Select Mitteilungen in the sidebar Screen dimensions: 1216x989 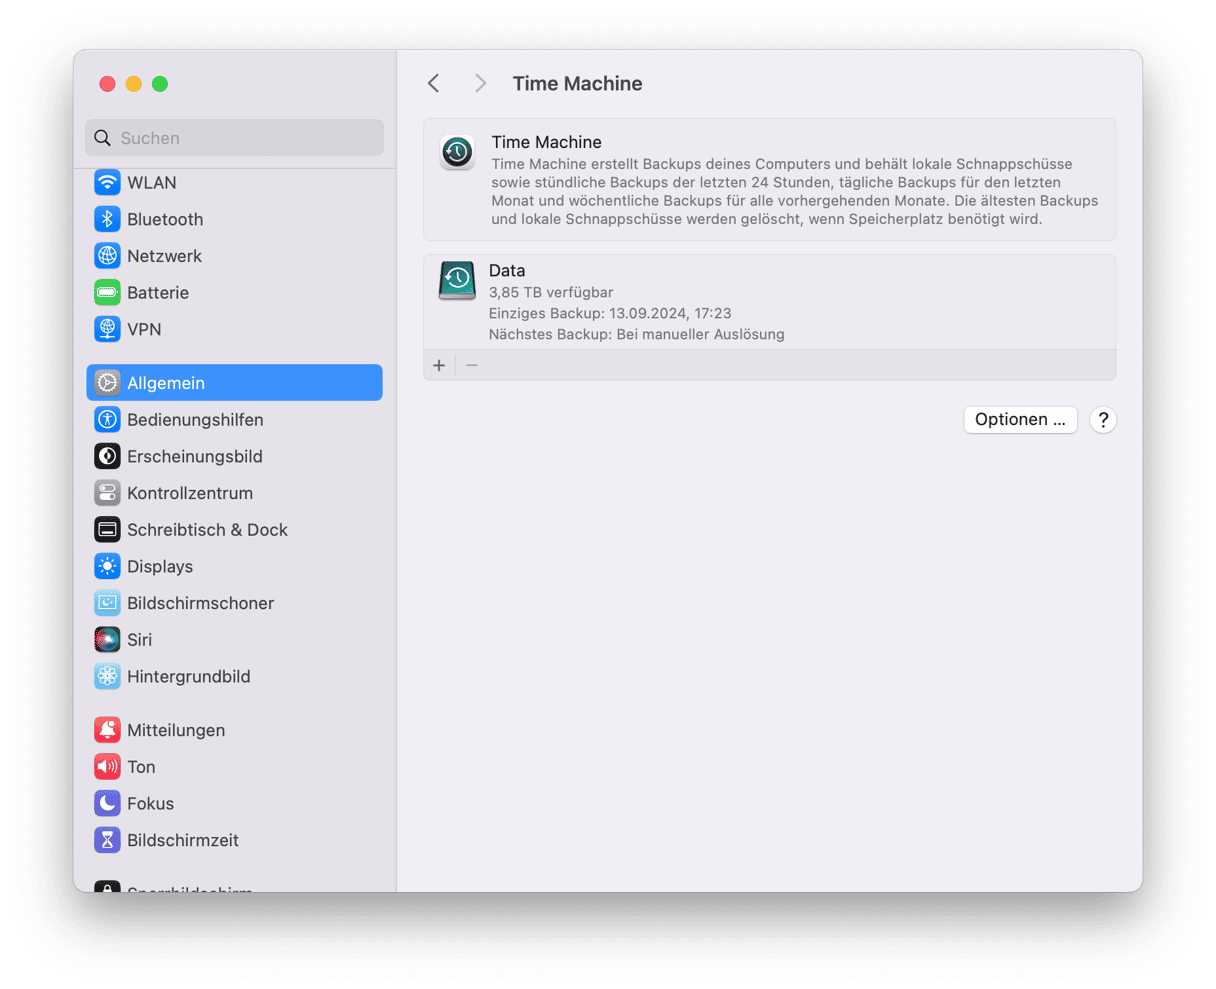[x=234, y=730]
